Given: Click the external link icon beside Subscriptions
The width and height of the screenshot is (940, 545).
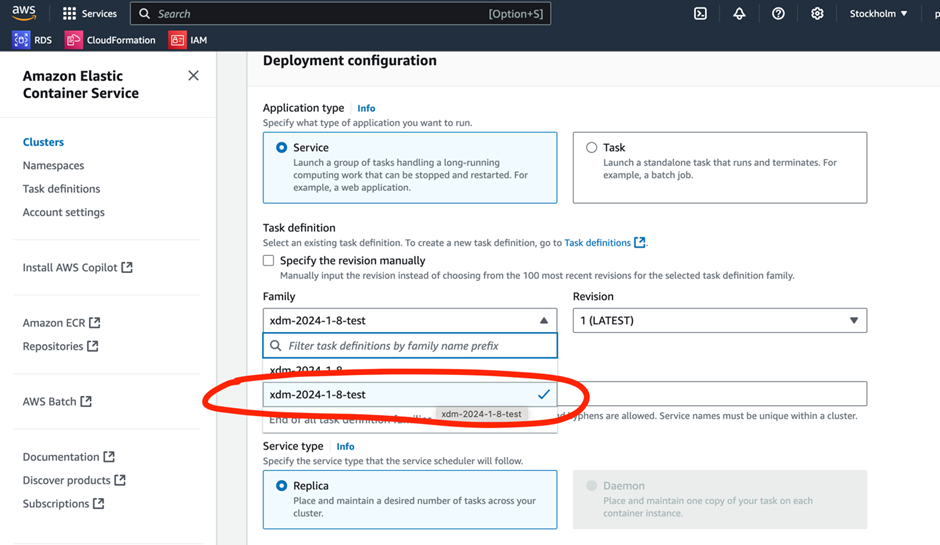Looking at the screenshot, I should pyautogui.click(x=98, y=503).
